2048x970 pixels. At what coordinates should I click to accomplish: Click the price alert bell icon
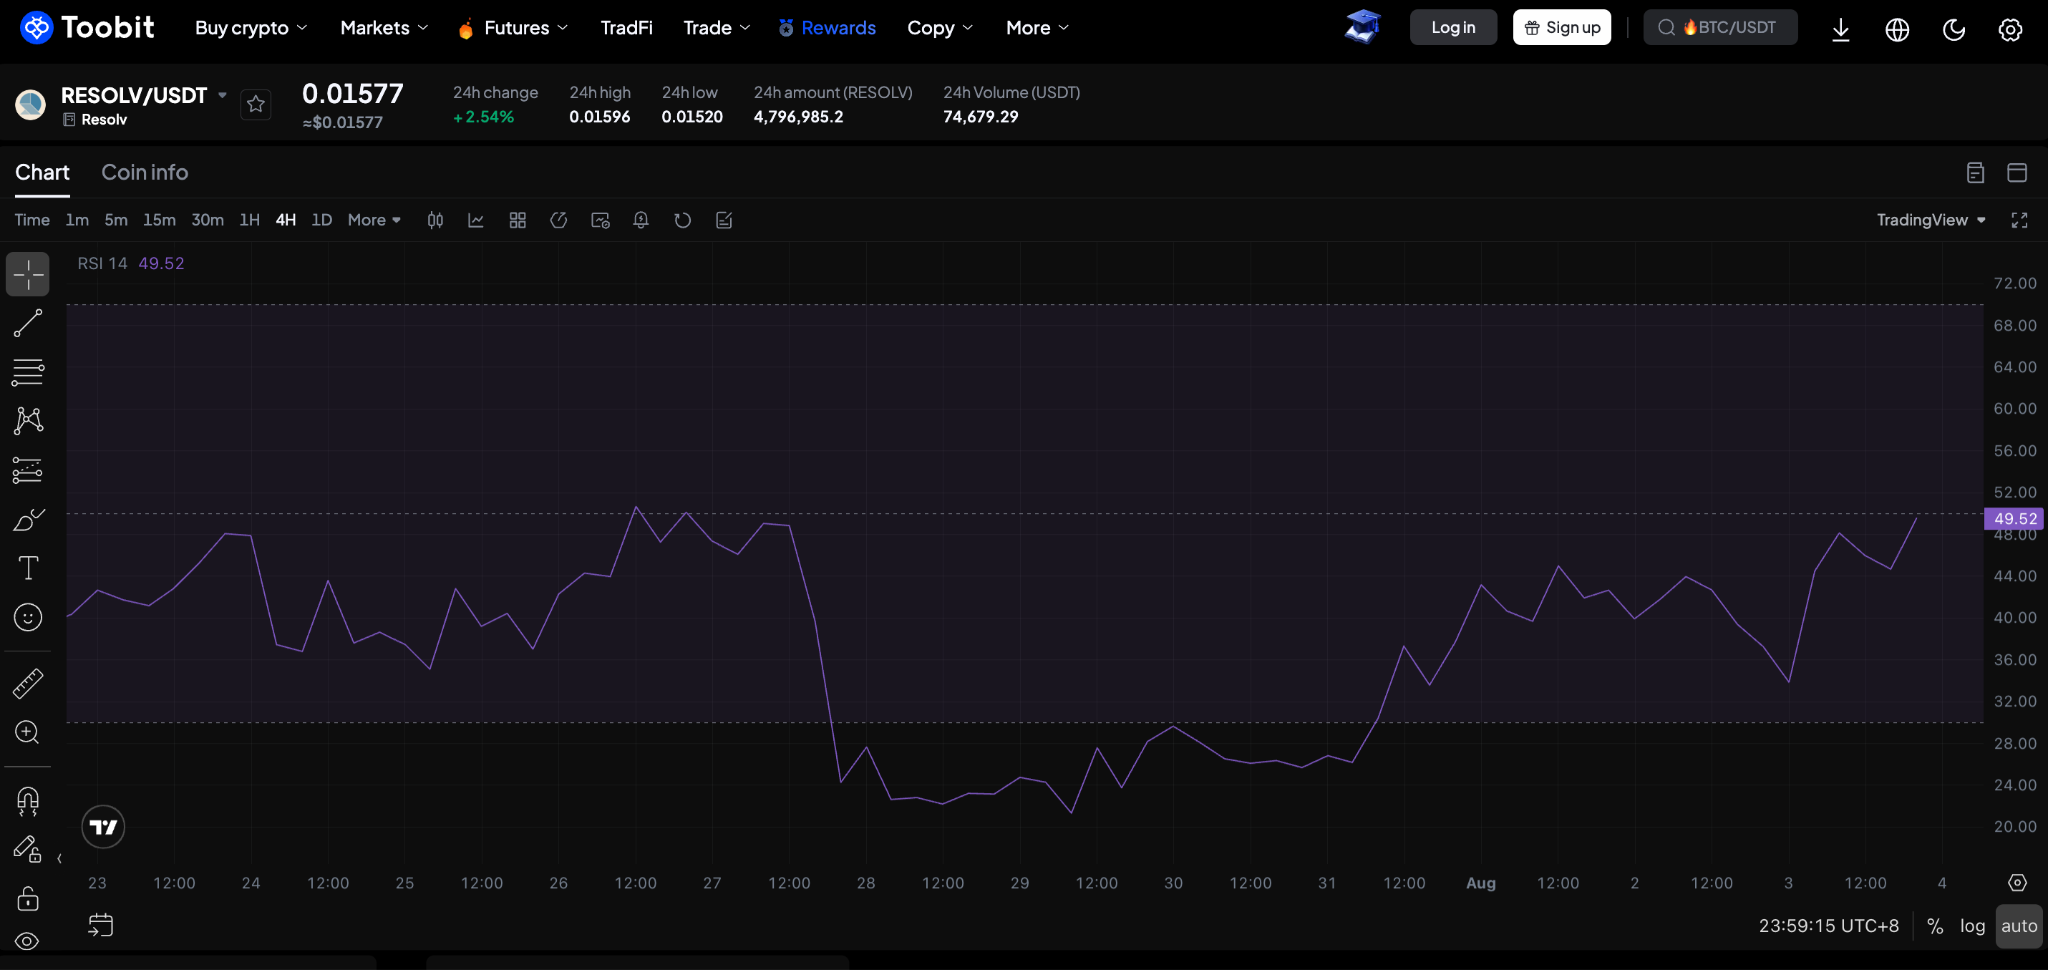click(641, 220)
